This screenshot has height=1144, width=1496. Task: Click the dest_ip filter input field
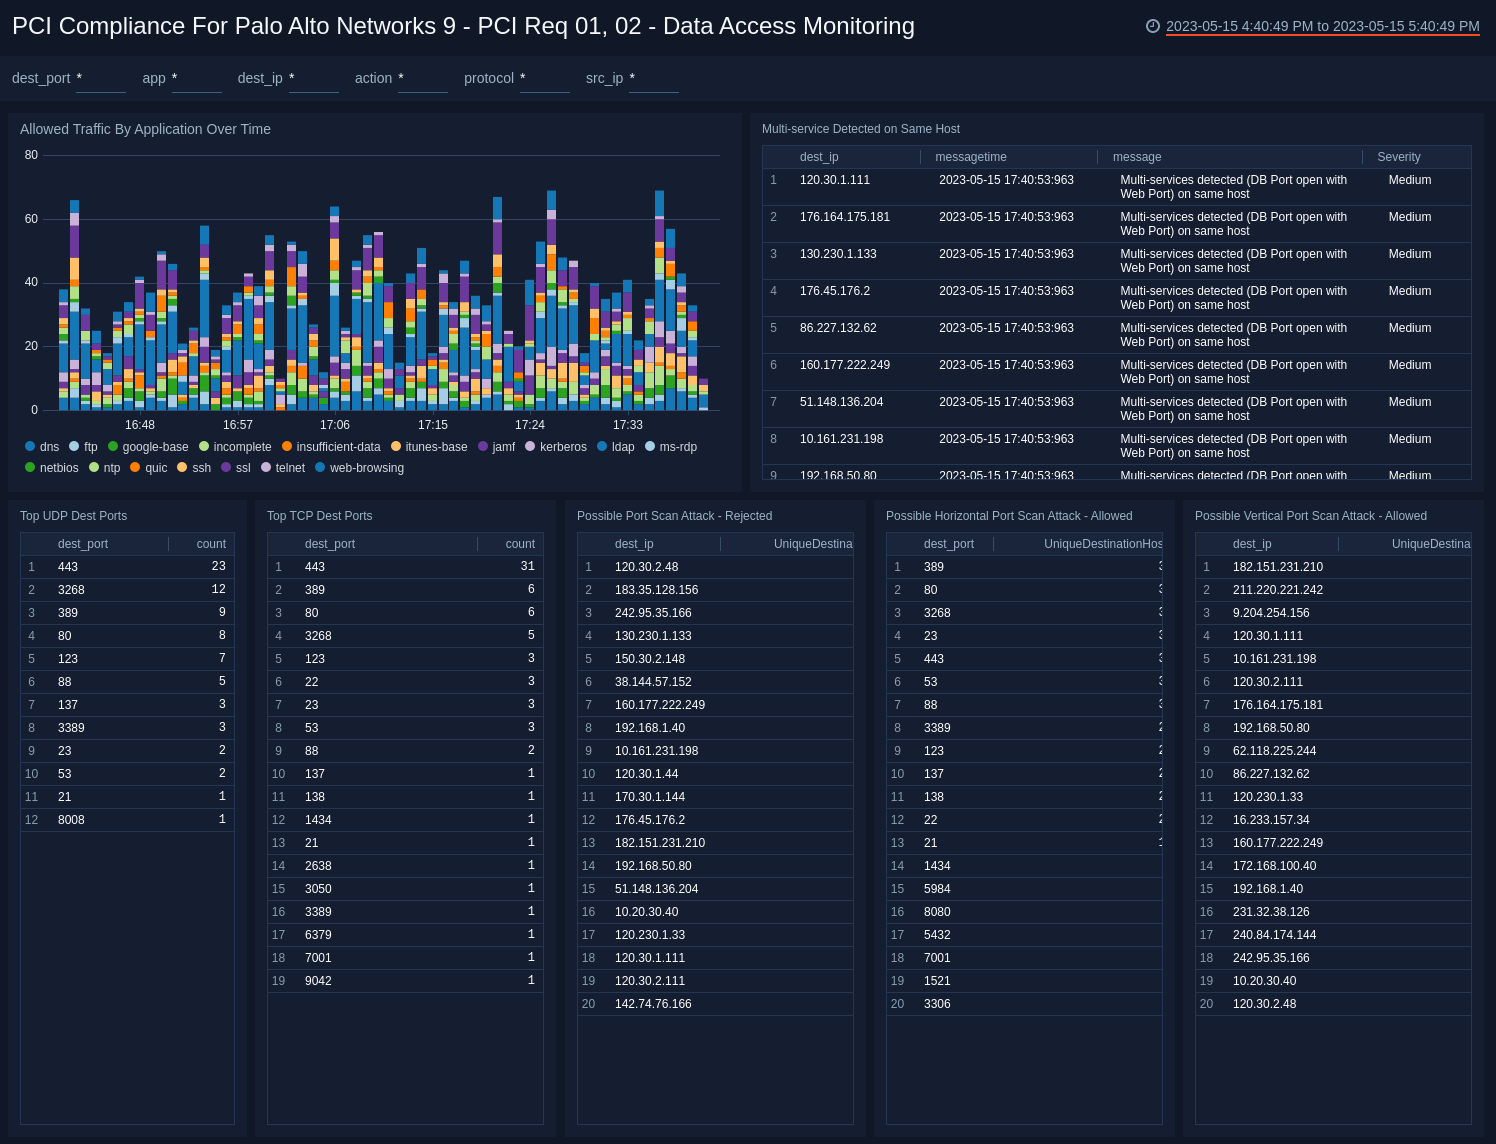[x=313, y=78]
